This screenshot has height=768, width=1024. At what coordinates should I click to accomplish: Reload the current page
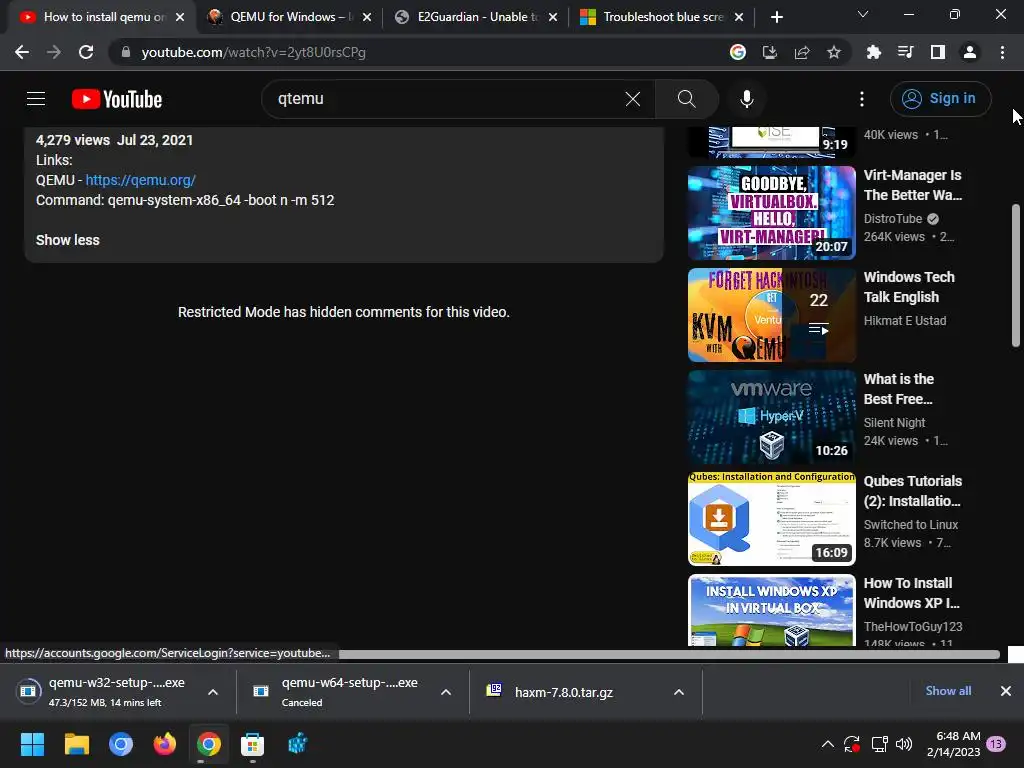click(x=86, y=52)
